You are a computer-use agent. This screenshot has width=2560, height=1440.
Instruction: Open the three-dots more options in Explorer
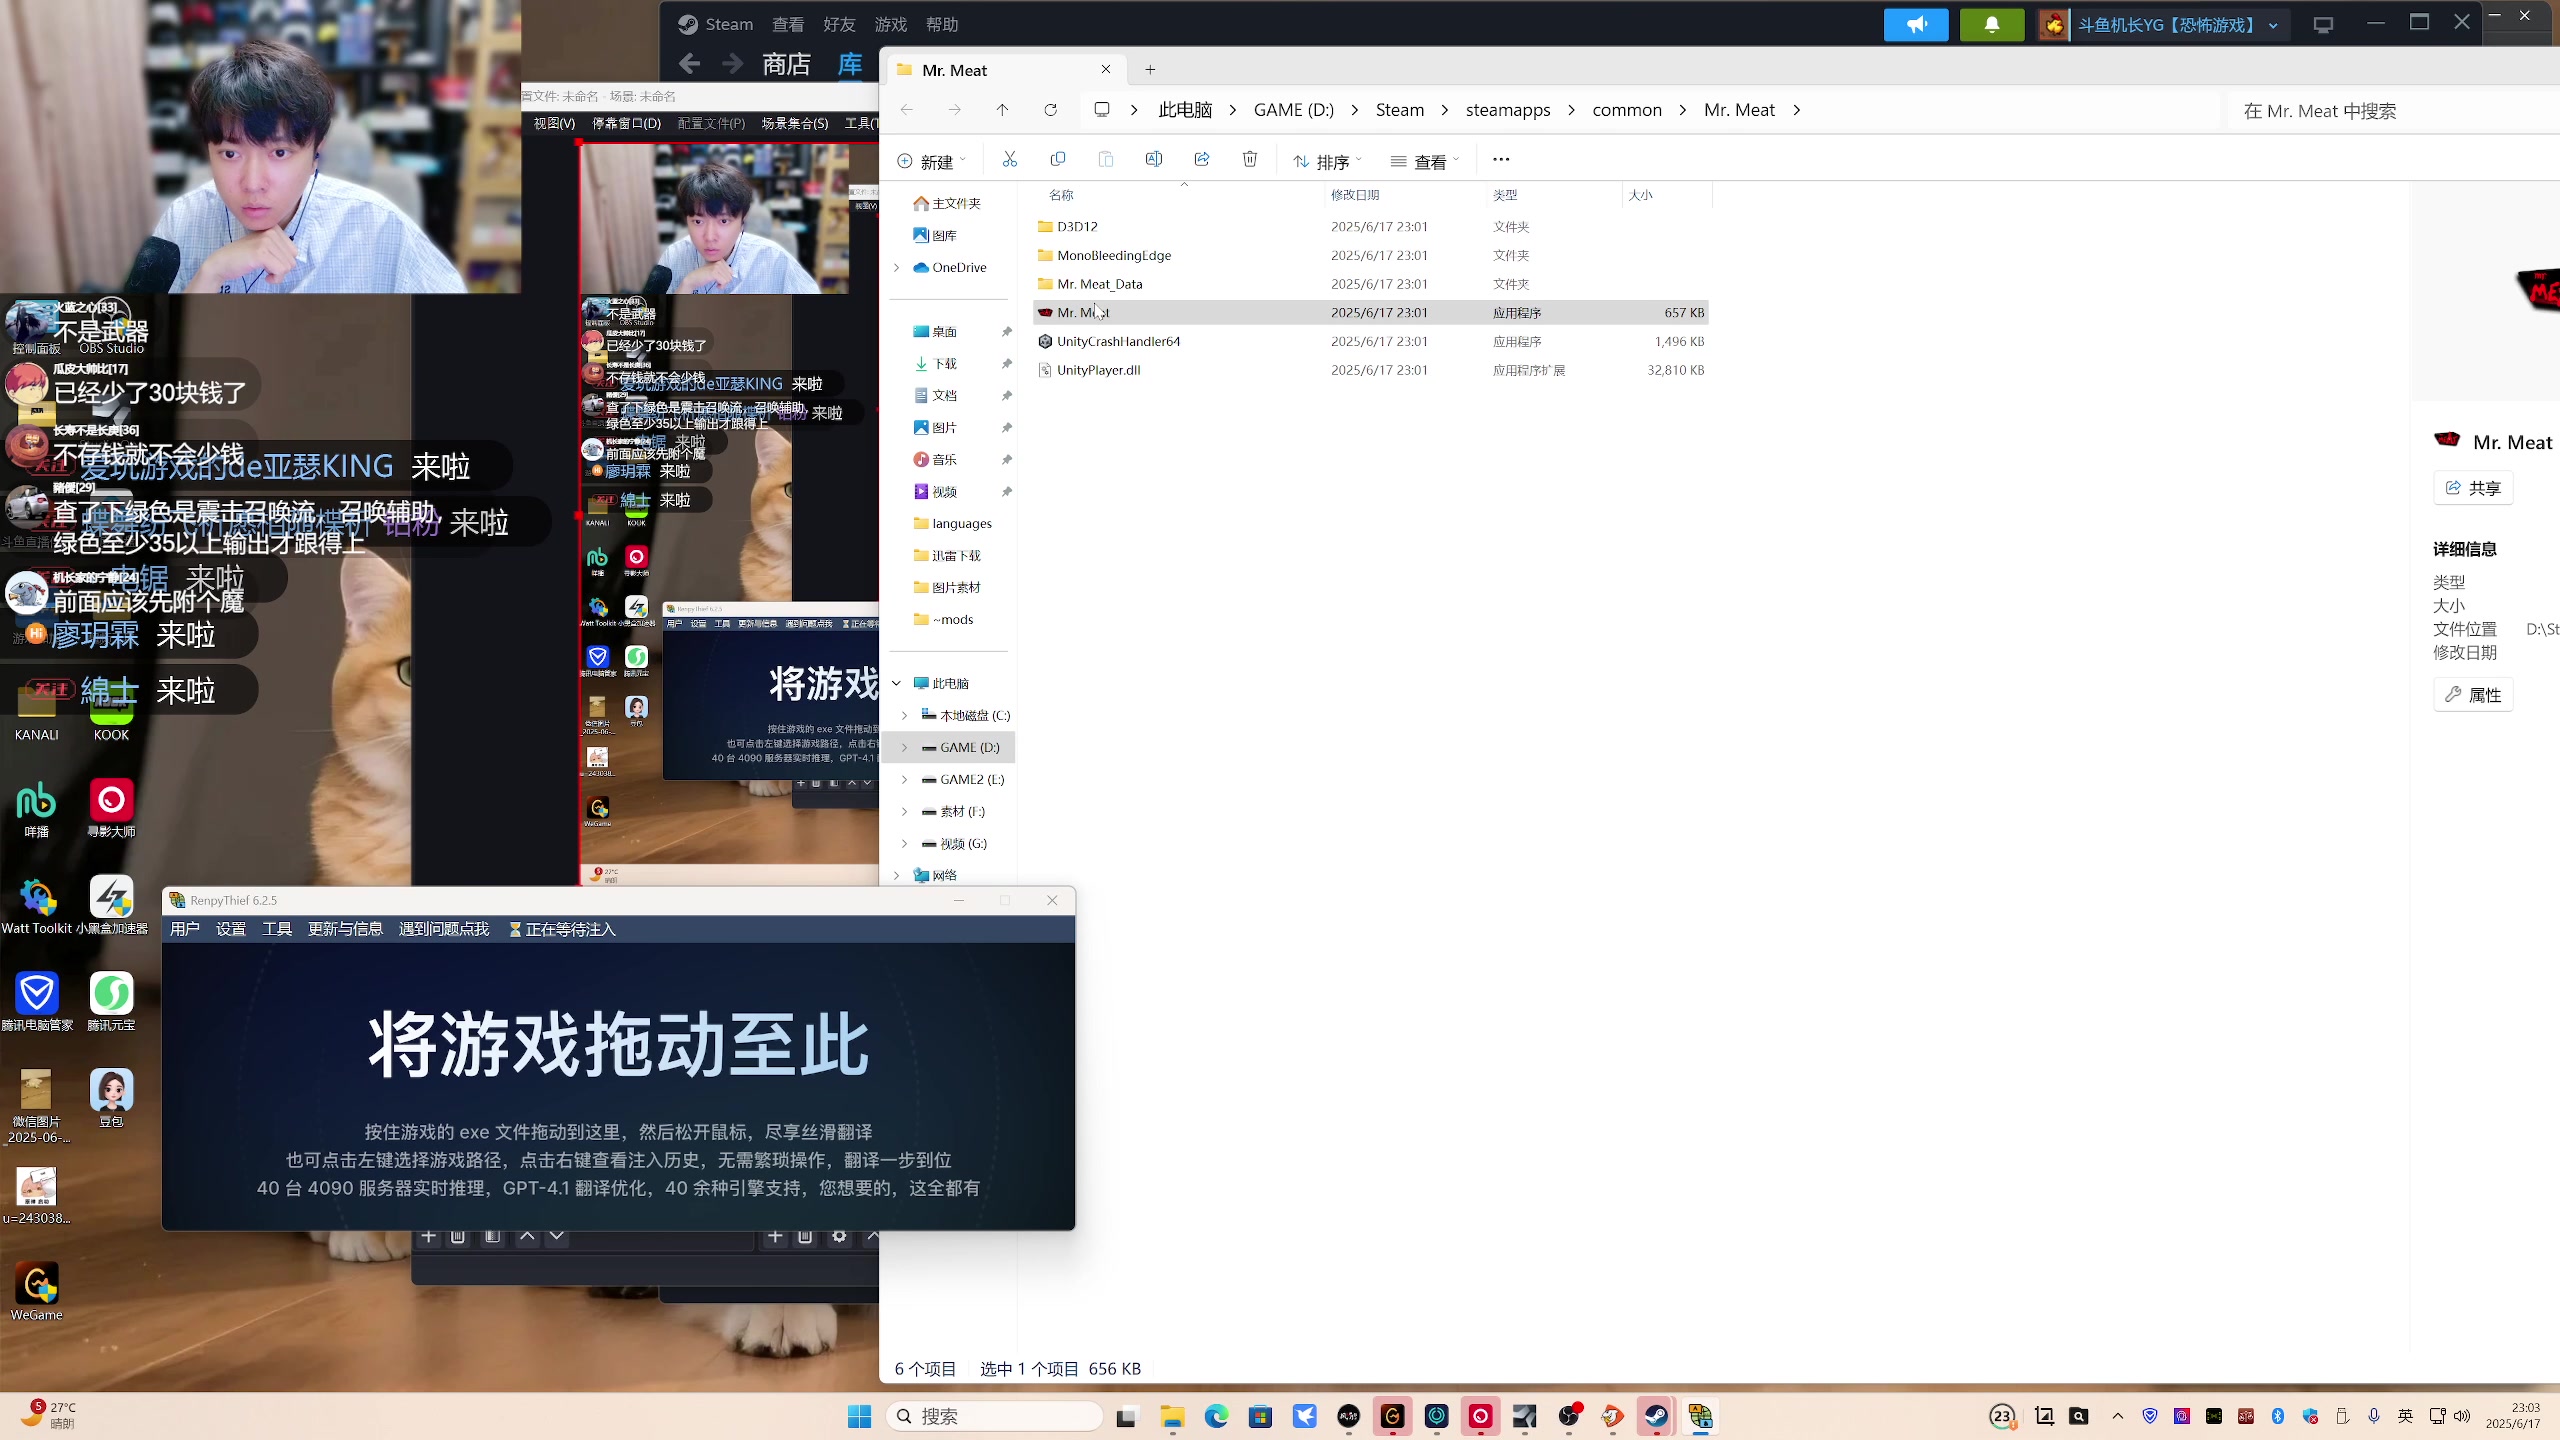1501,160
